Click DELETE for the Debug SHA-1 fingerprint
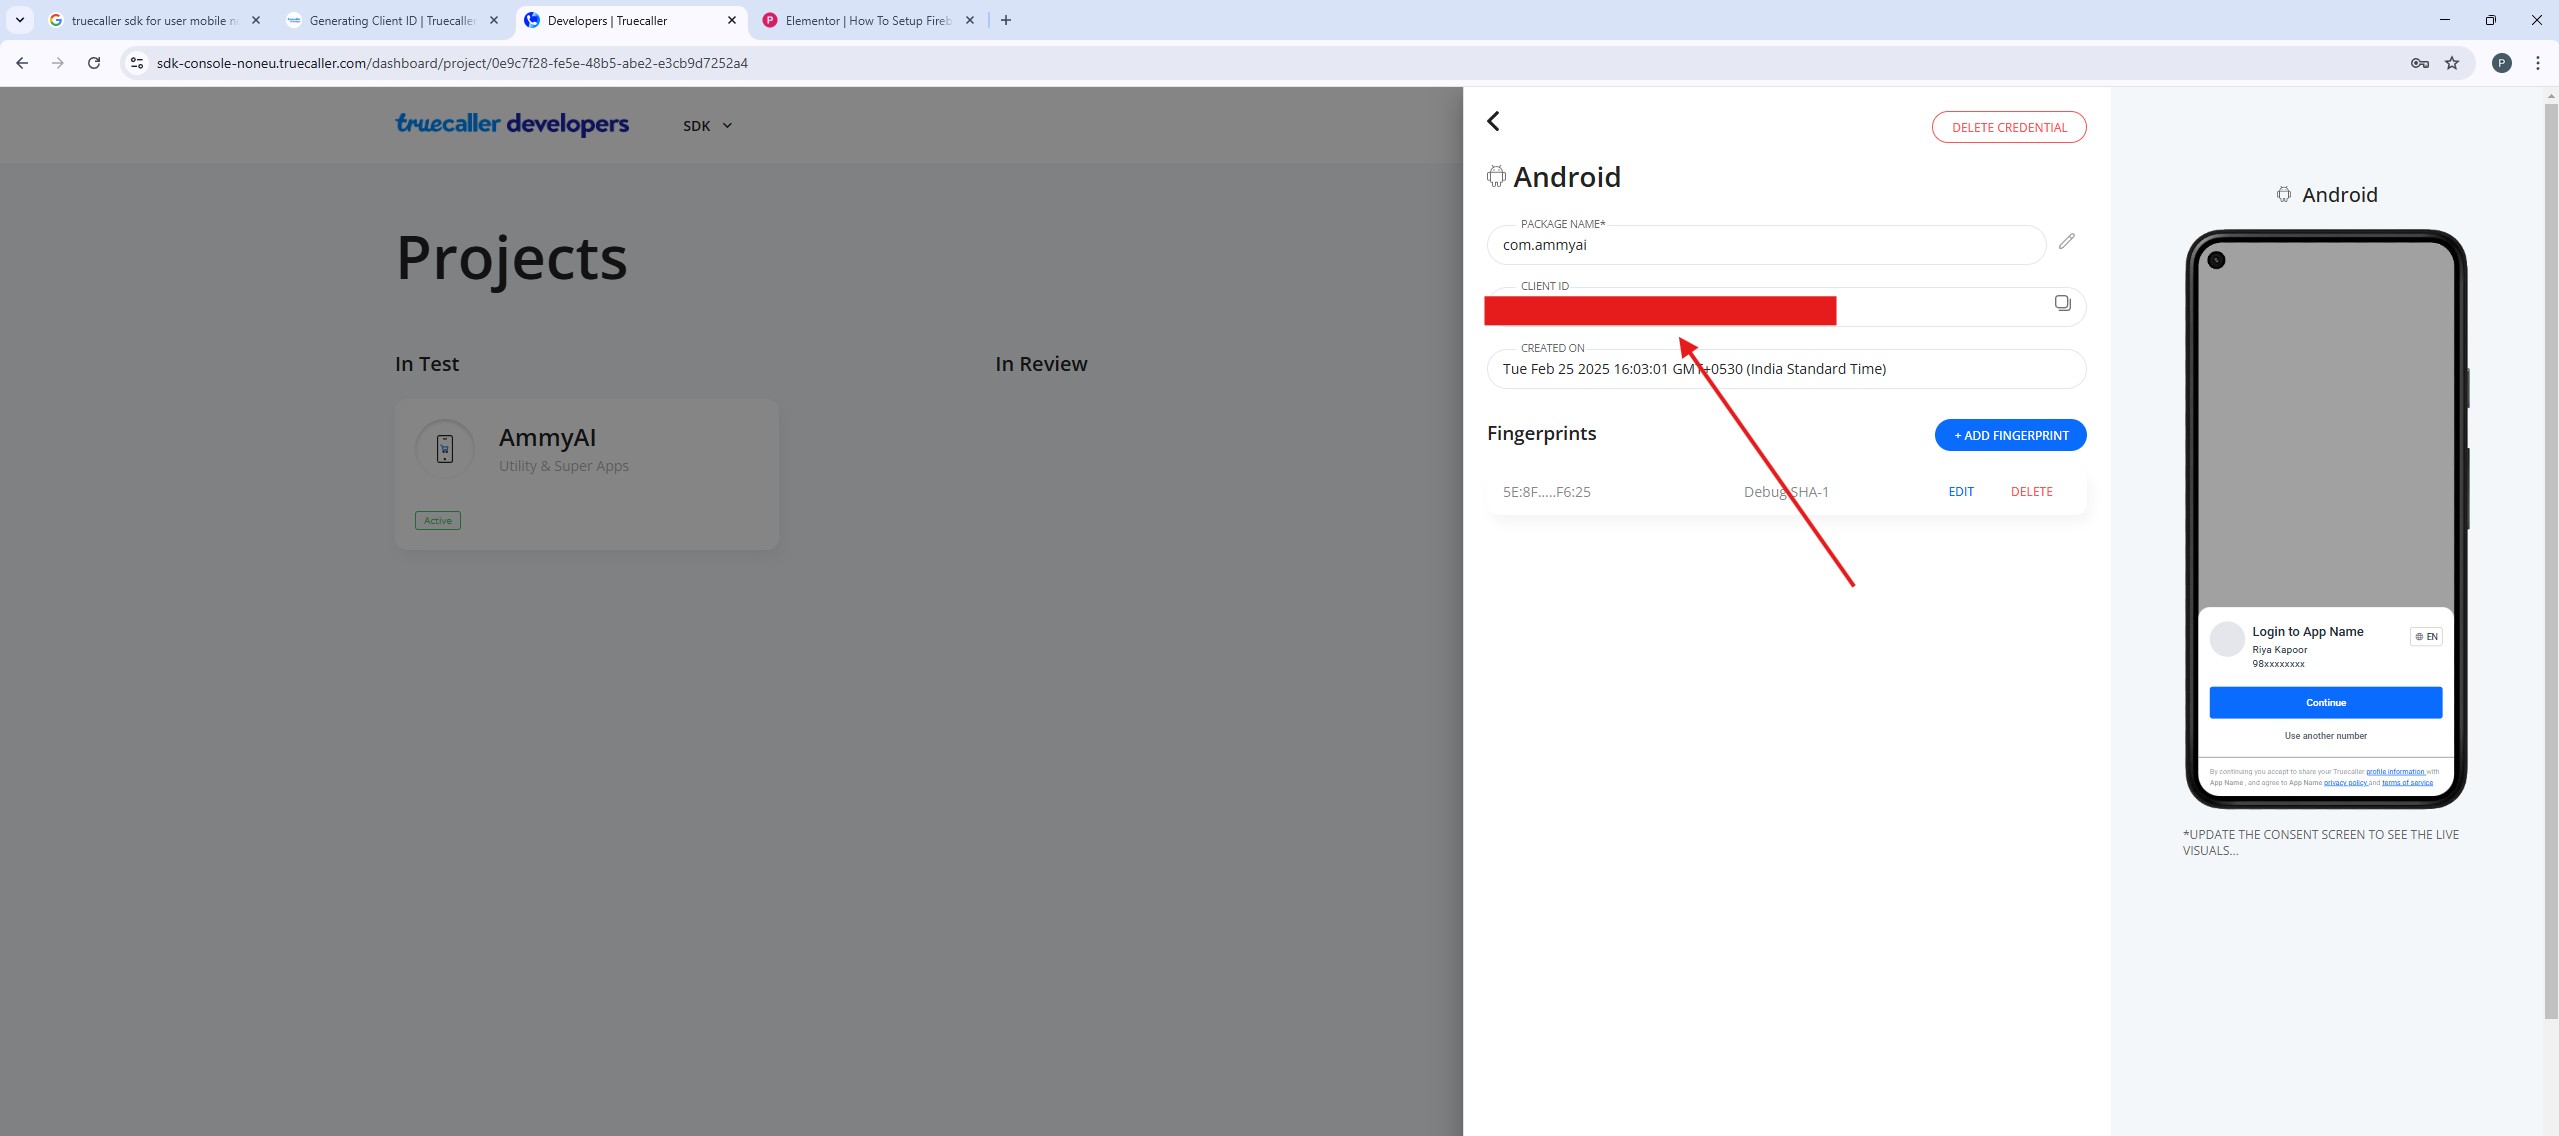Screen dimensions: 2559x1136 pos(2031,492)
